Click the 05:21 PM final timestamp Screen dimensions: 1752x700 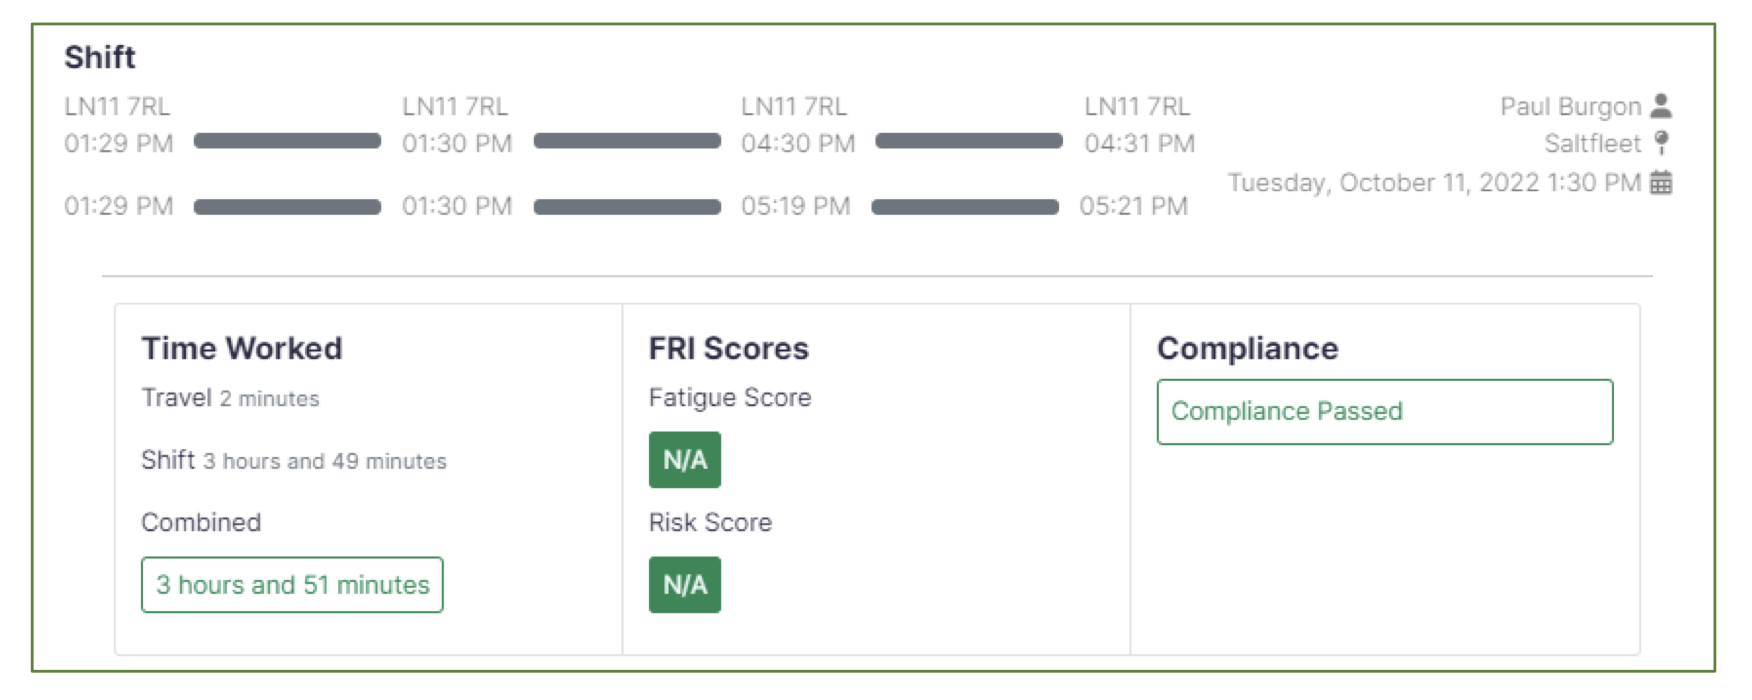tap(1140, 206)
